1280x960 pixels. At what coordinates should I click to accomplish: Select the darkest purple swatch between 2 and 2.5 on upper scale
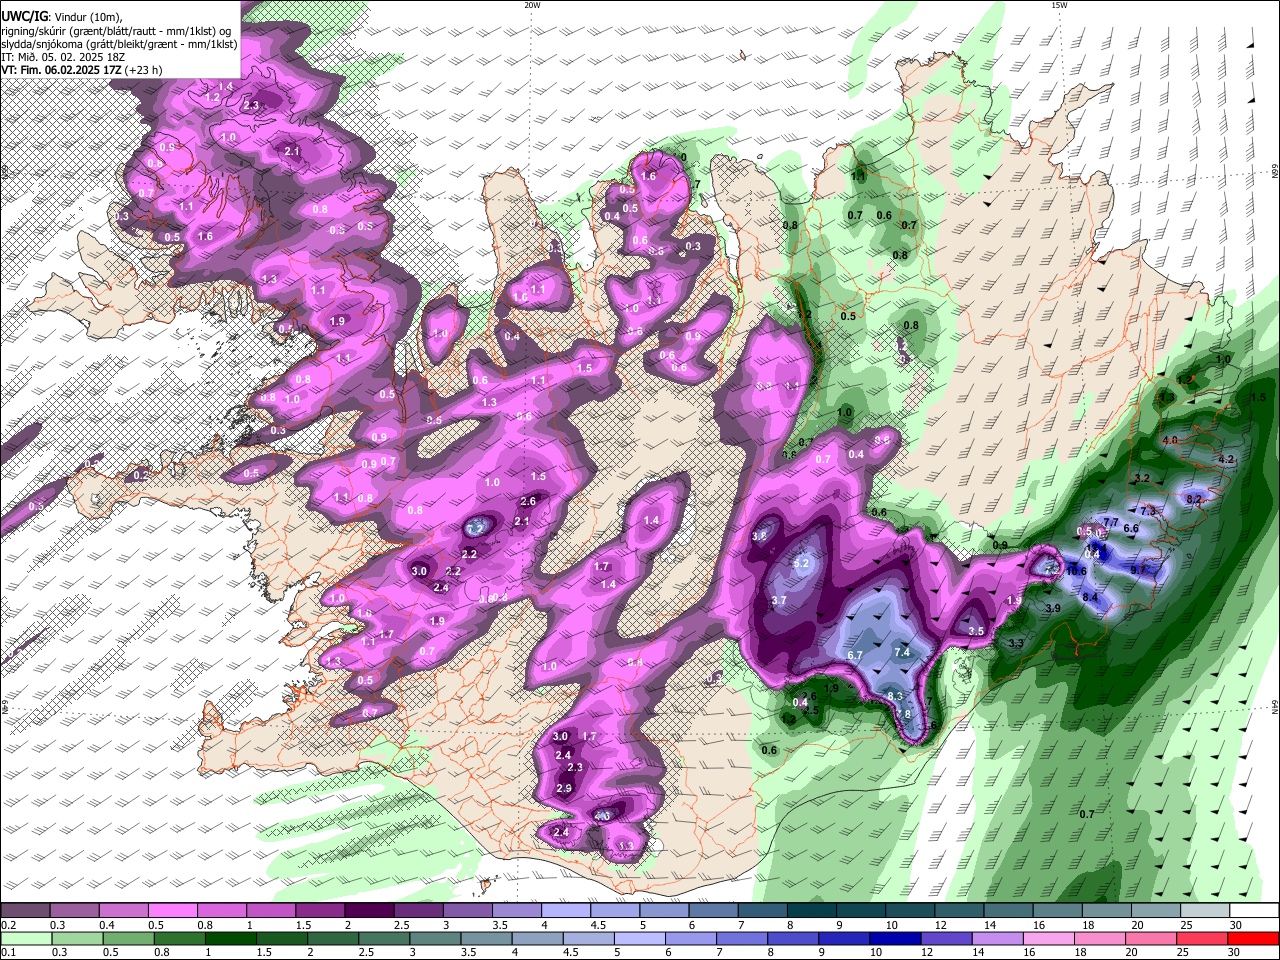pos(369,911)
